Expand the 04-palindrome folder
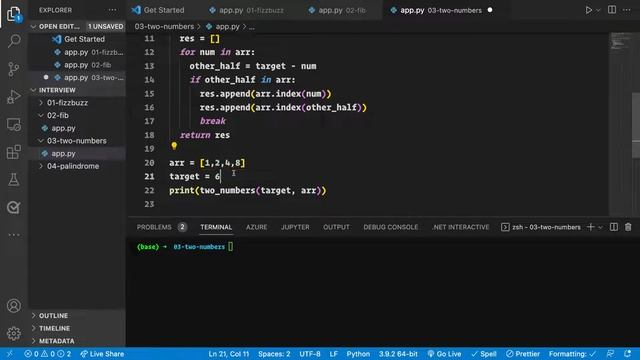The width and height of the screenshot is (640, 360). coord(78,166)
